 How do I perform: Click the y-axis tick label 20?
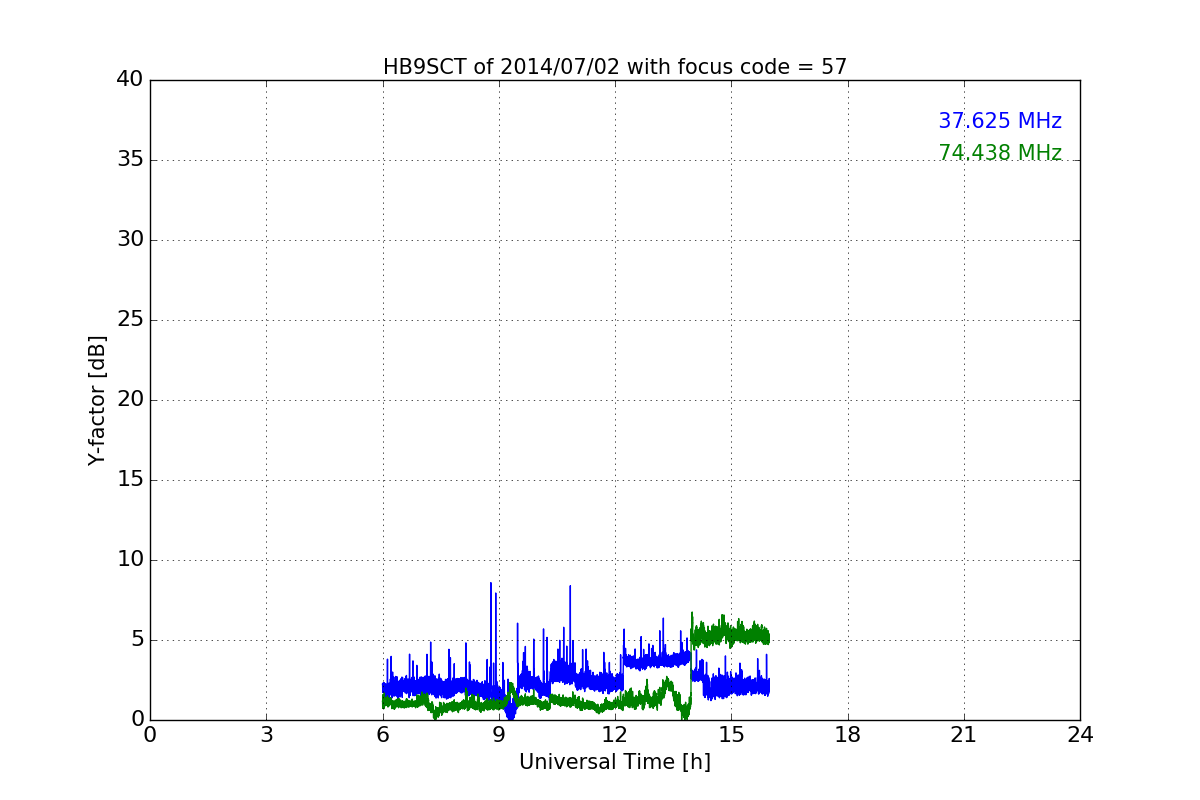(x=130, y=400)
